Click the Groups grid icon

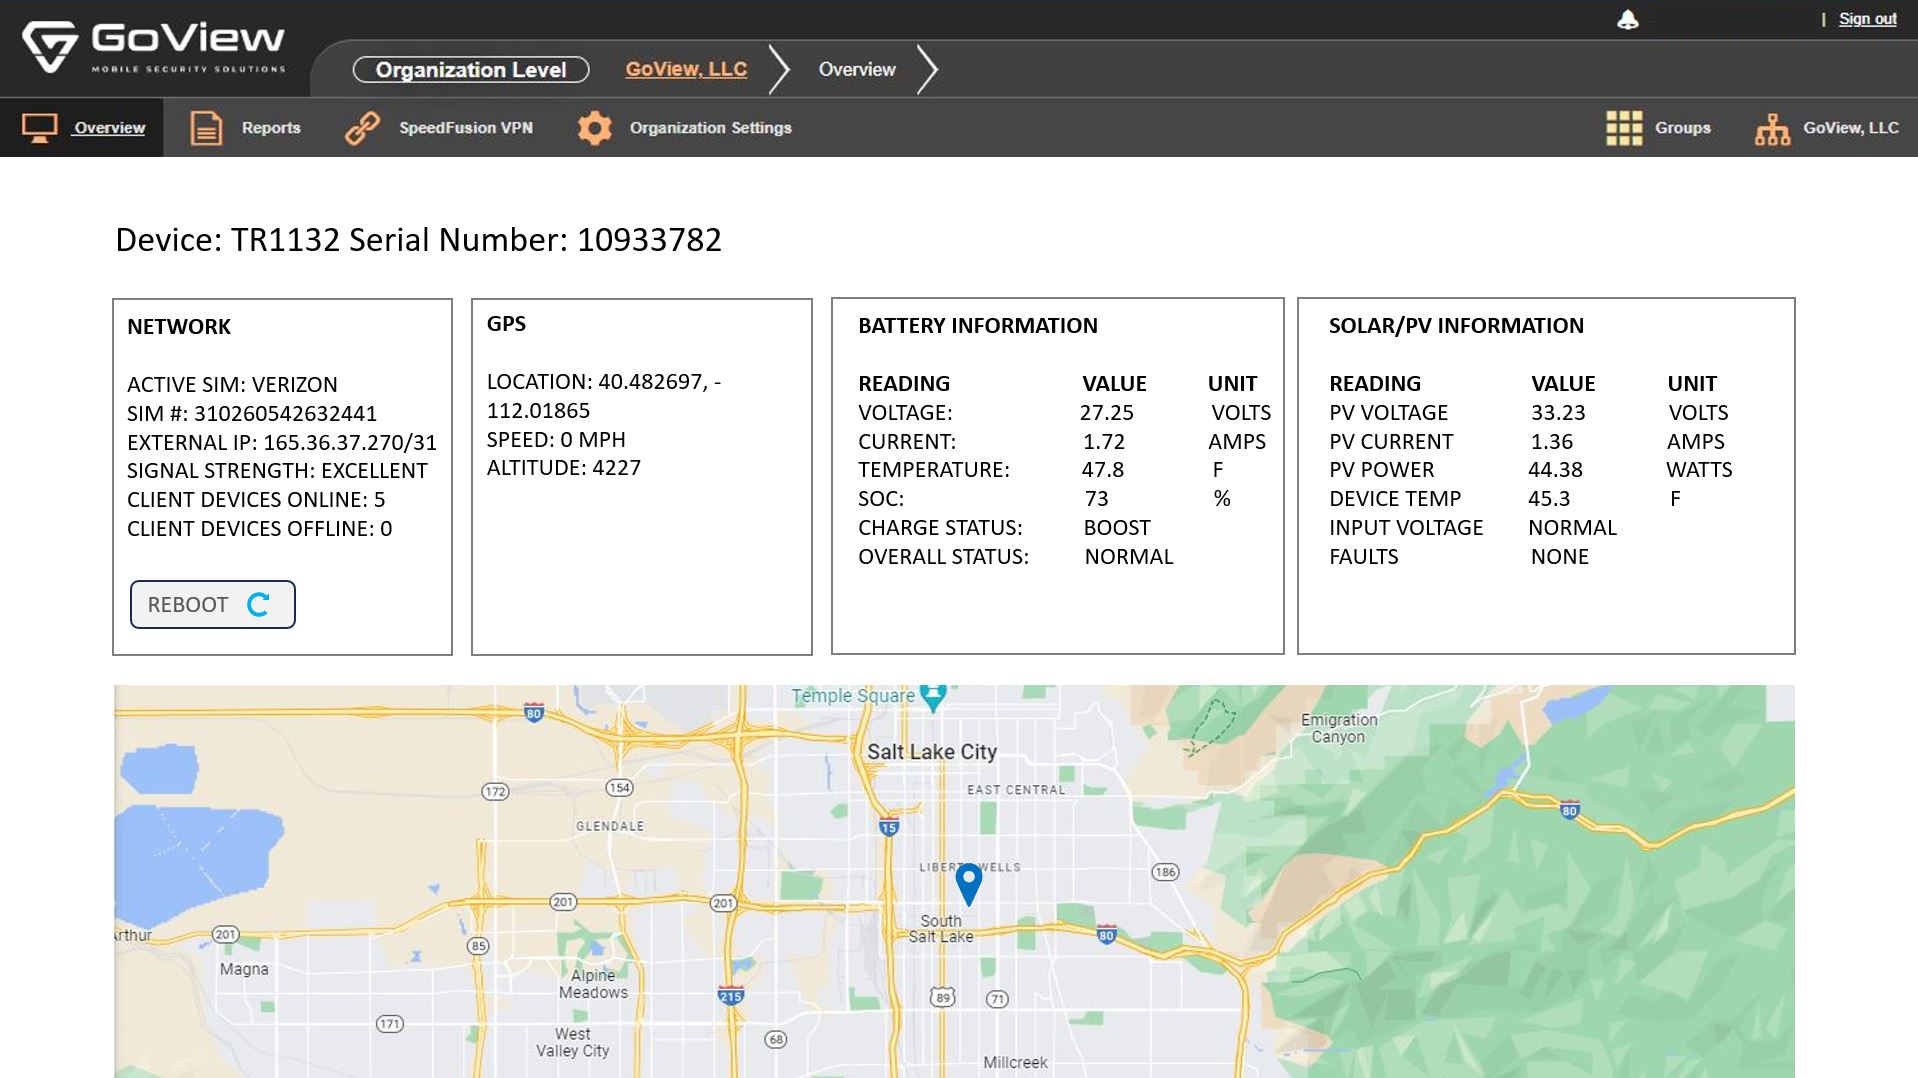(x=1624, y=128)
